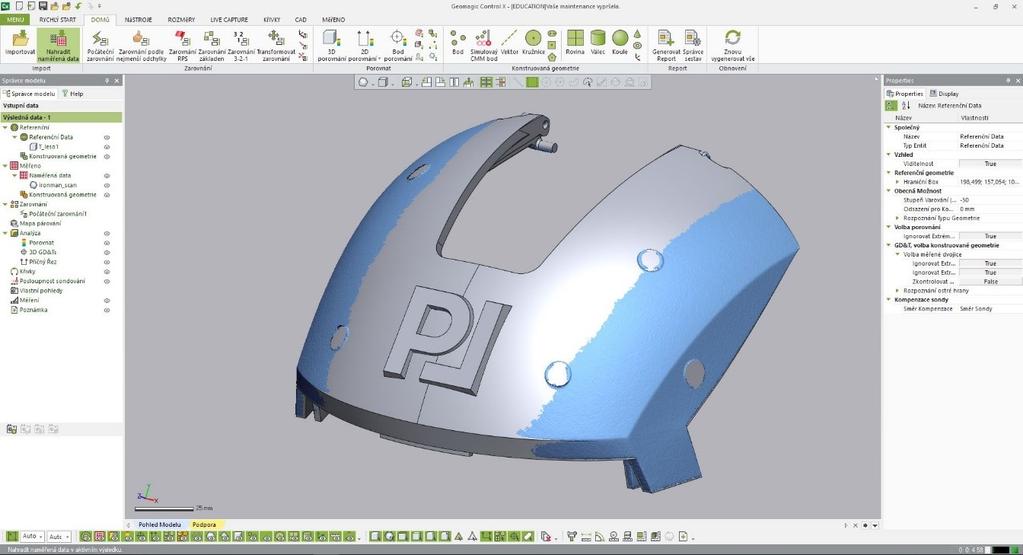Toggle visibility of 3D GD&Ts
This screenshot has height=555, width=1023.
107,252
